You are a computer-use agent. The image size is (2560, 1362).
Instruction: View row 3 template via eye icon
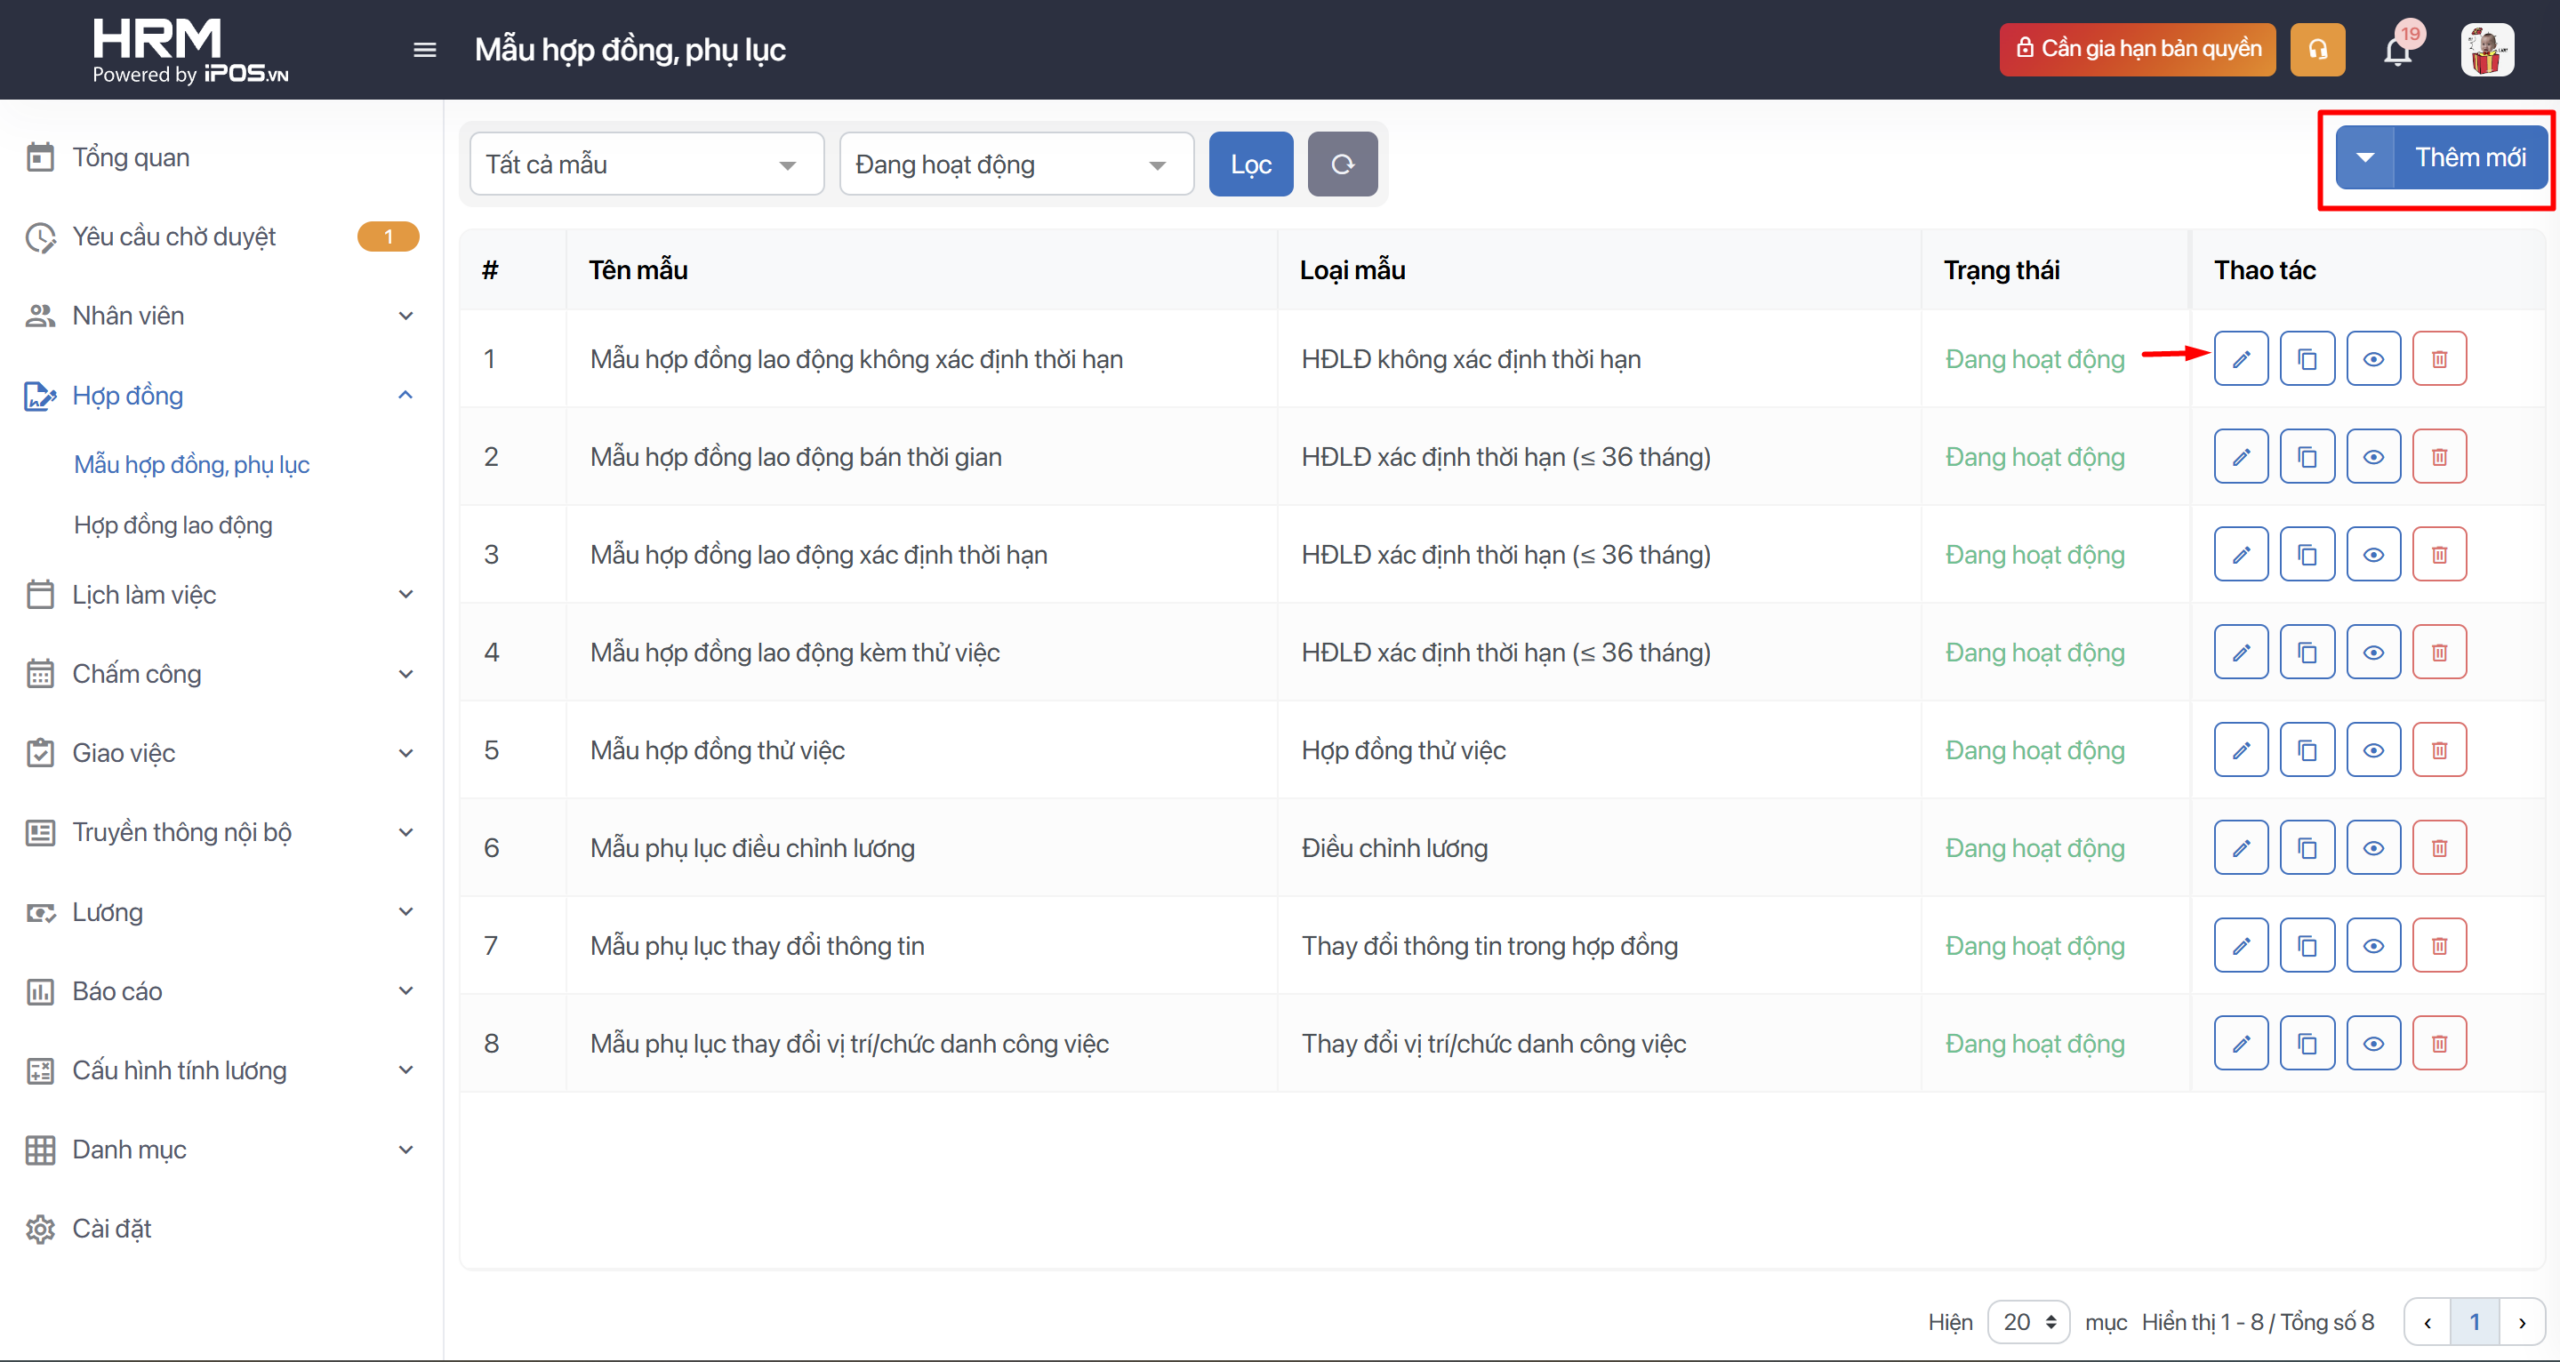[x=2373, y=555]
